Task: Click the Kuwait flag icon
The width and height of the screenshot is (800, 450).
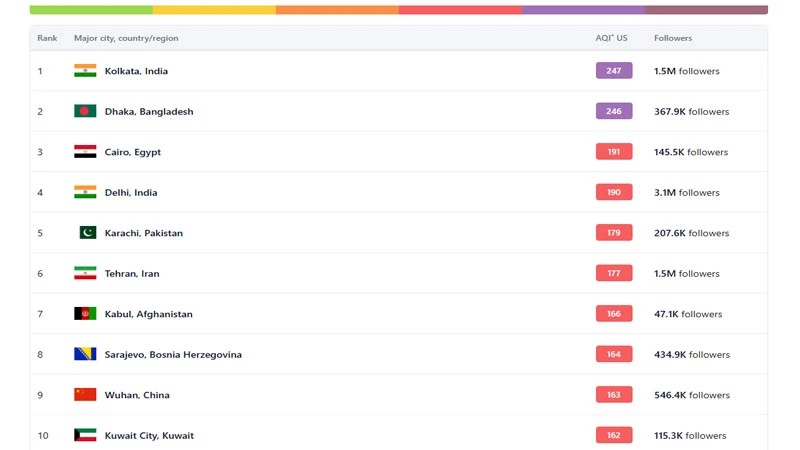Action: [85, 435]
